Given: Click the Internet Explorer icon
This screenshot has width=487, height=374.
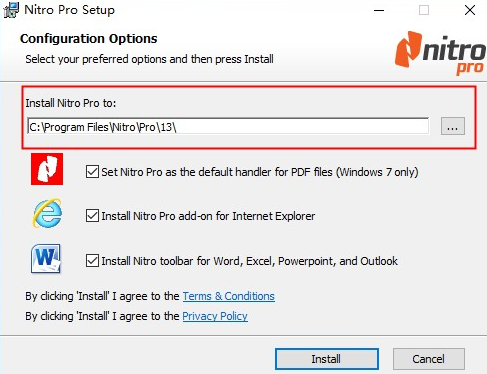Looking at the screenshot, I should click(47, 213).
